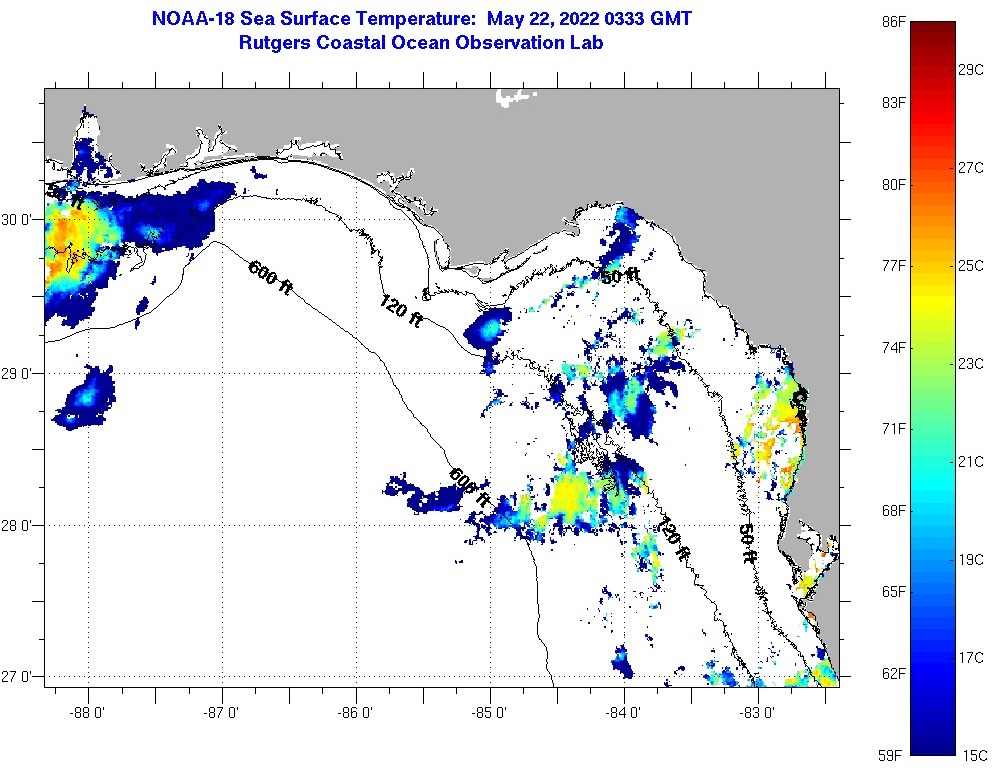The width and height of the screenshot is (992, 770).
Task: Click the 600 ft contour label near -87 longitude
Action: tap(269, 277)
